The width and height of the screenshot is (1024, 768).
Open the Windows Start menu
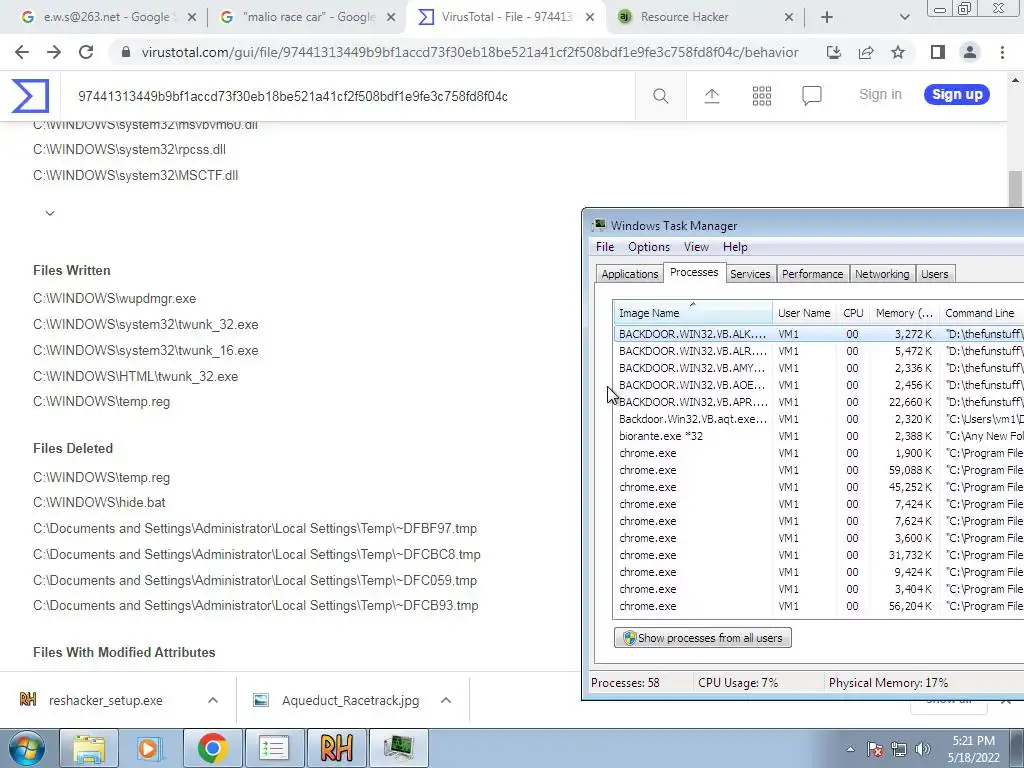pos(25,748)
